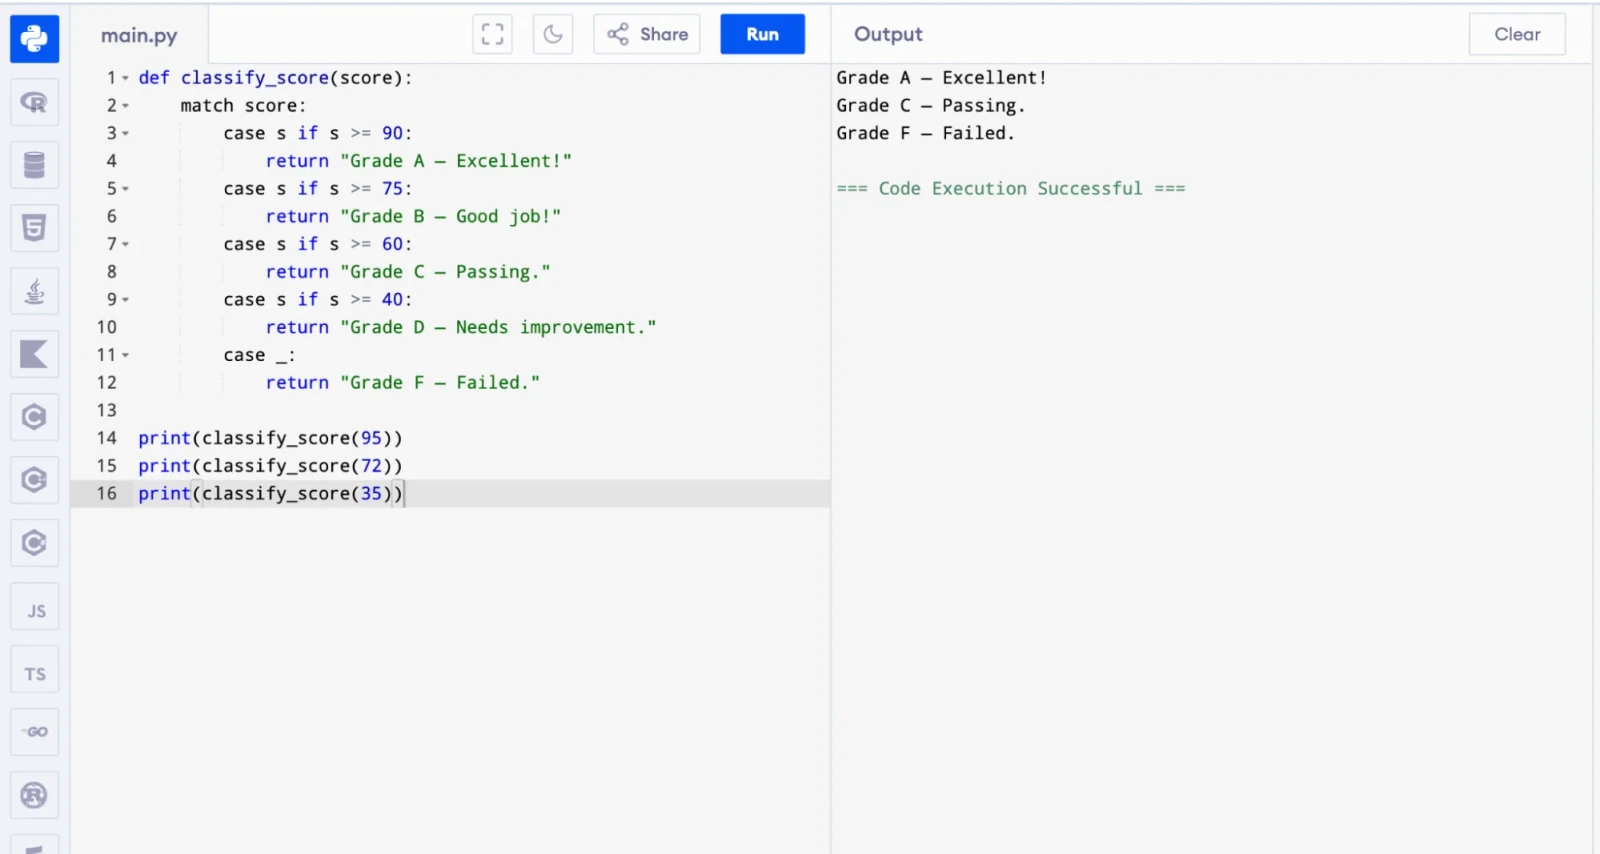Click output line Grade F – Failed.
The width and height of the screenshot is (1600, 854).
click(x=925, y=133)
